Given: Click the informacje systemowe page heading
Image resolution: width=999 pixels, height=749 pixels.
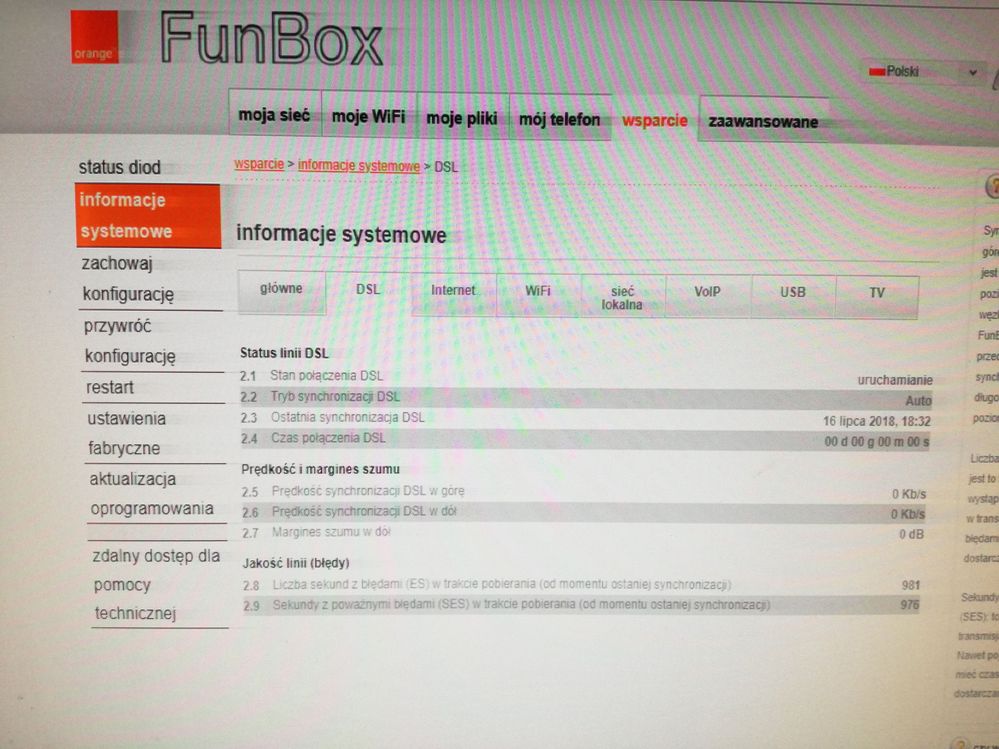Looking at the screenshot, I should 341,234.
